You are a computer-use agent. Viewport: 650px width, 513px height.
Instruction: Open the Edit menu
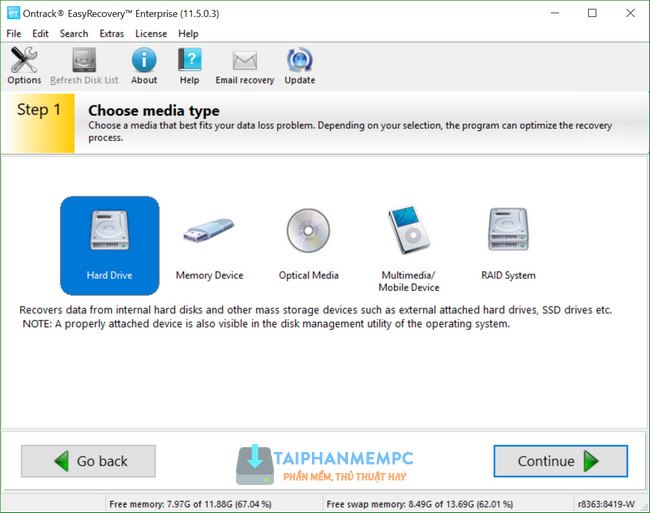(x=40, y=34)
